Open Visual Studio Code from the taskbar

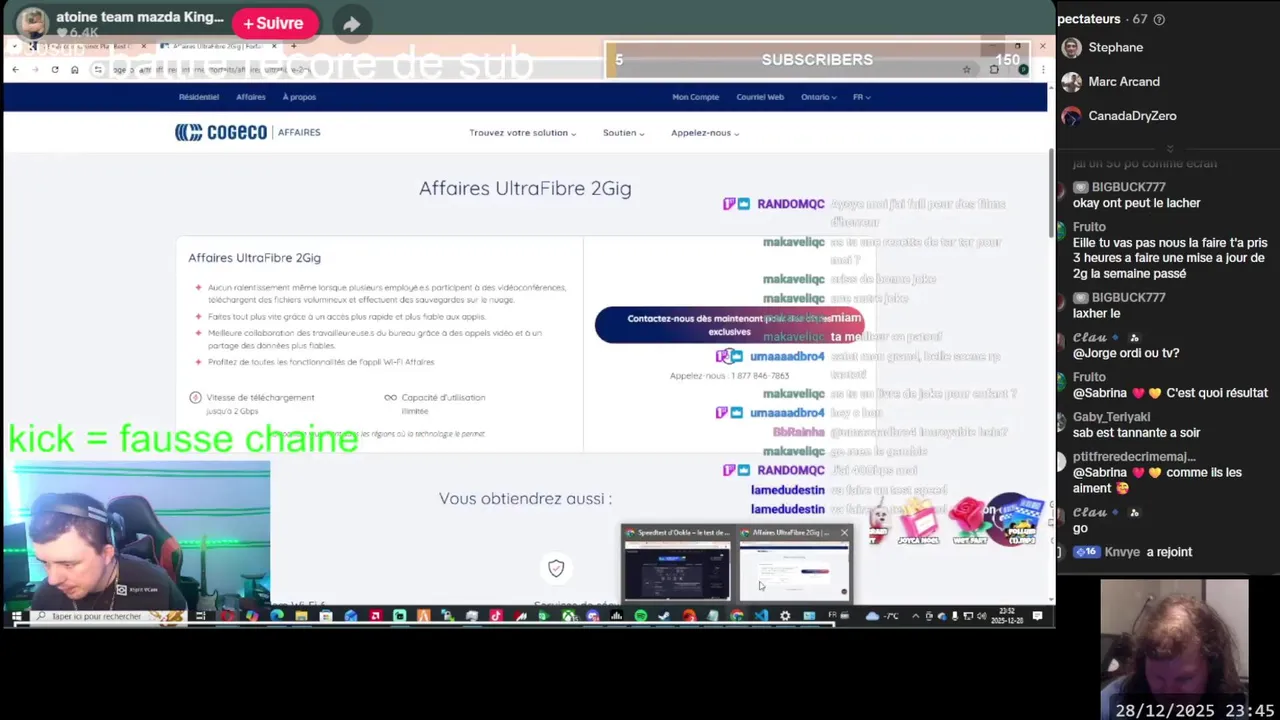pos(762,616)
